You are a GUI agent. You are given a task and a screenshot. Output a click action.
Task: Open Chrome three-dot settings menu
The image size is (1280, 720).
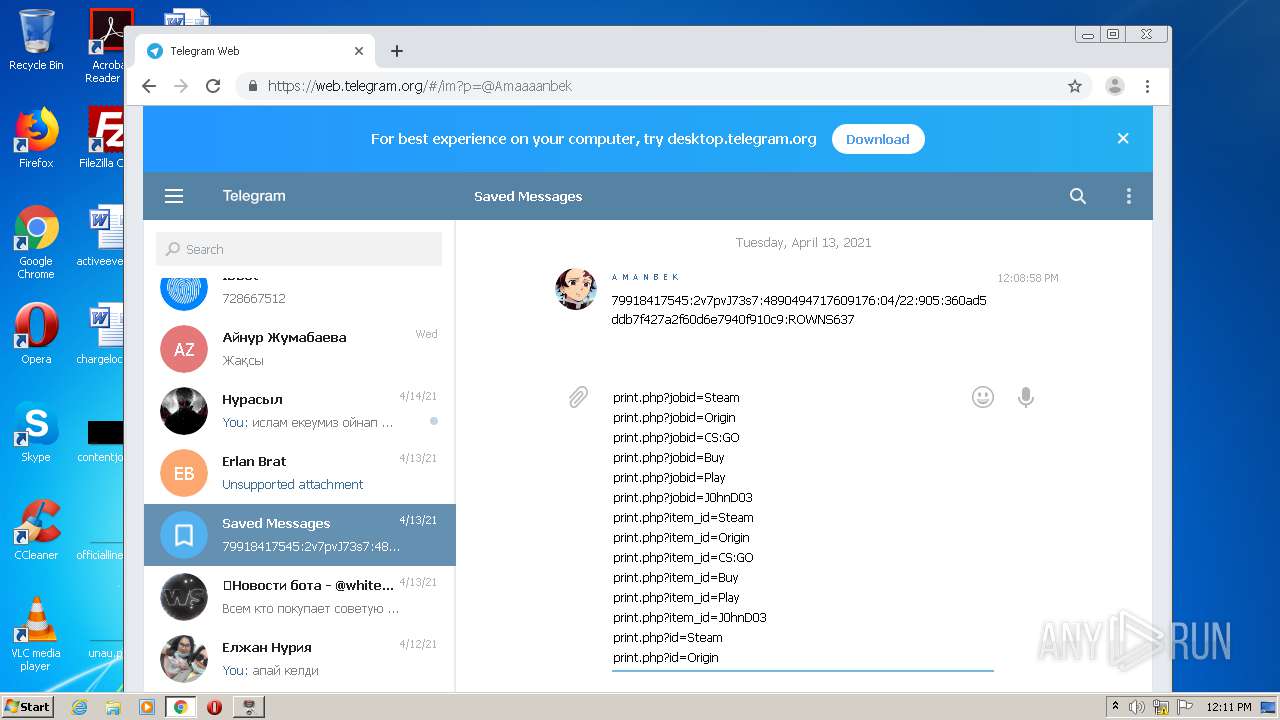(1147, 86)
